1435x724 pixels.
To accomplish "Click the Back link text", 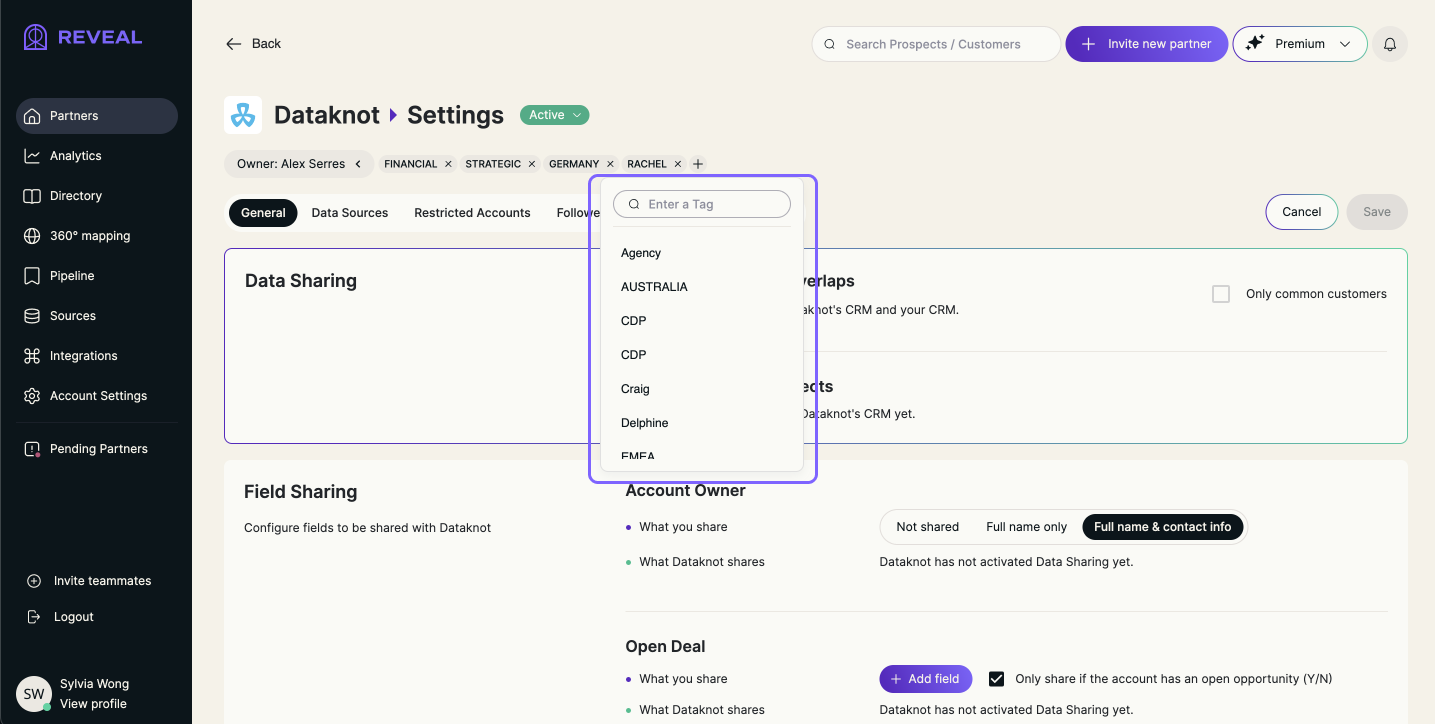I will click(266, 44).
